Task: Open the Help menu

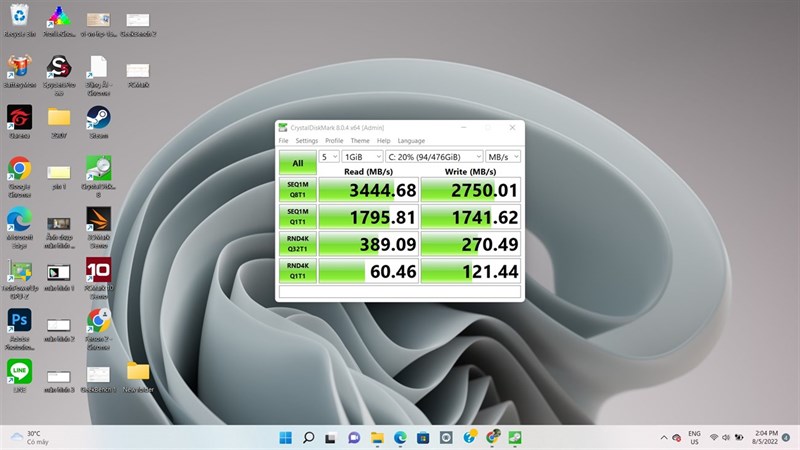Action: 383,141
